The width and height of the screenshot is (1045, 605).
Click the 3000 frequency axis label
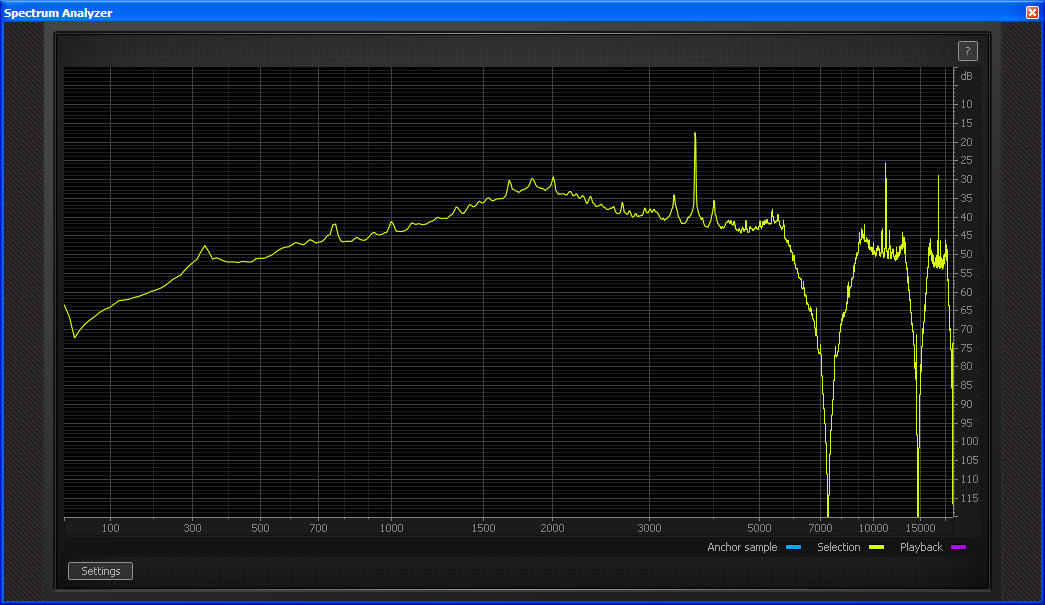(649, 528)
